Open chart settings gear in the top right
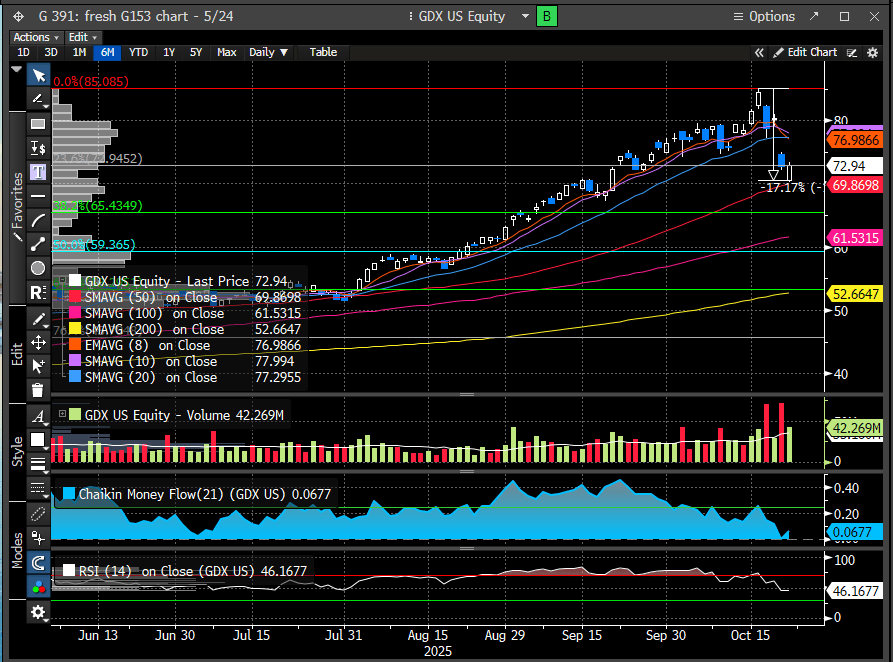Screen dimensions: 893x662 (x=872, y=52)
